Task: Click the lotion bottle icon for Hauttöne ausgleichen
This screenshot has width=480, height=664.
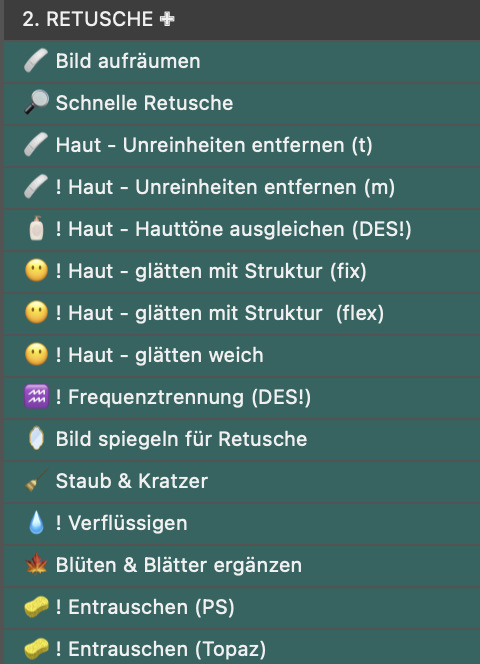Action: point(36,229)
